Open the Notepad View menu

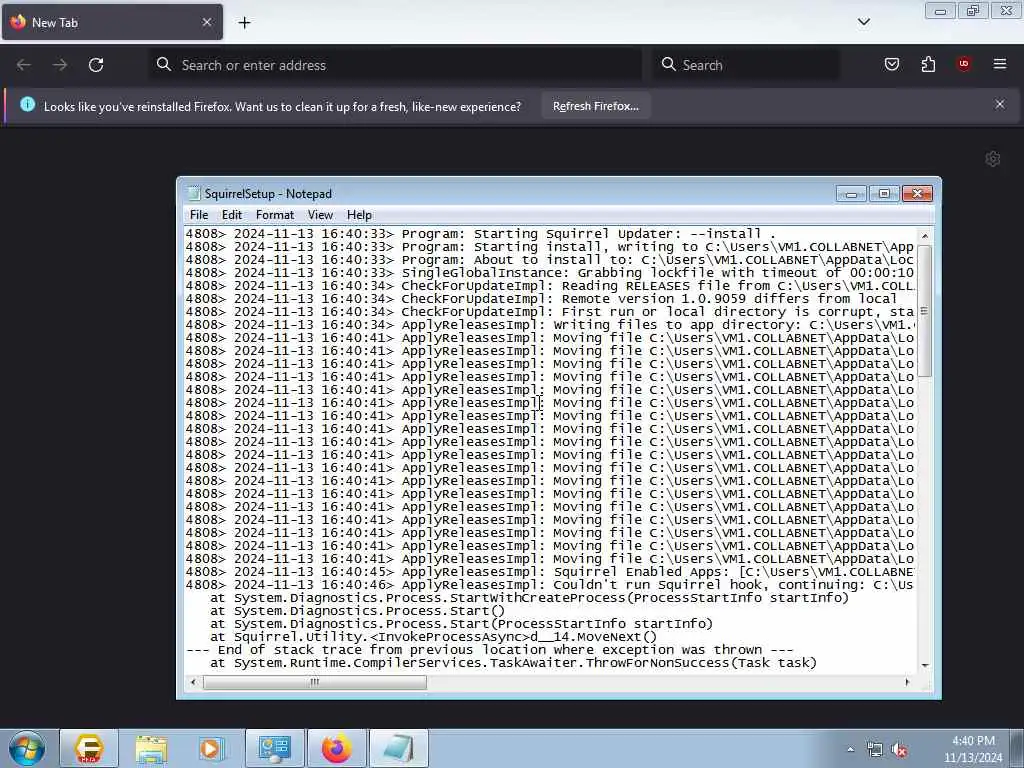tap(320, 215)
